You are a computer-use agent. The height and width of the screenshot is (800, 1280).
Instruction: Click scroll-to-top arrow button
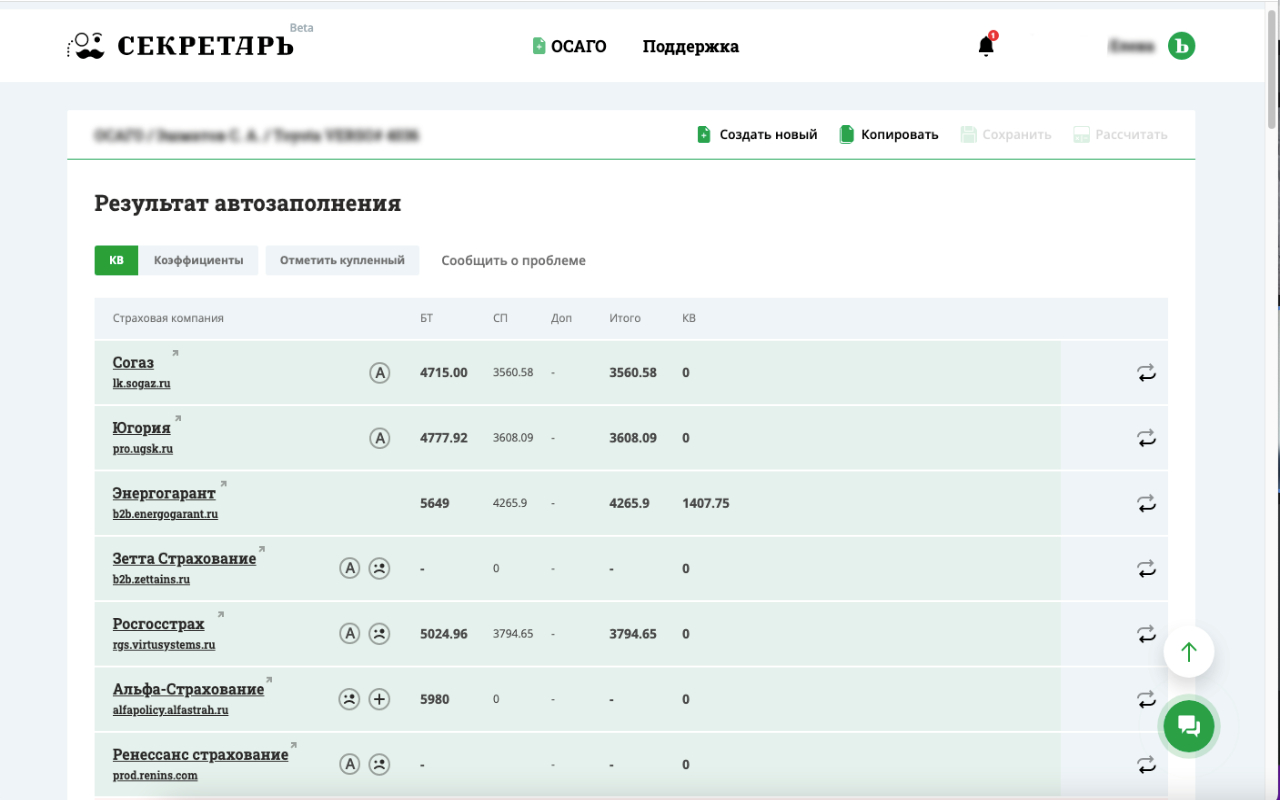(x=1189, y=652)
